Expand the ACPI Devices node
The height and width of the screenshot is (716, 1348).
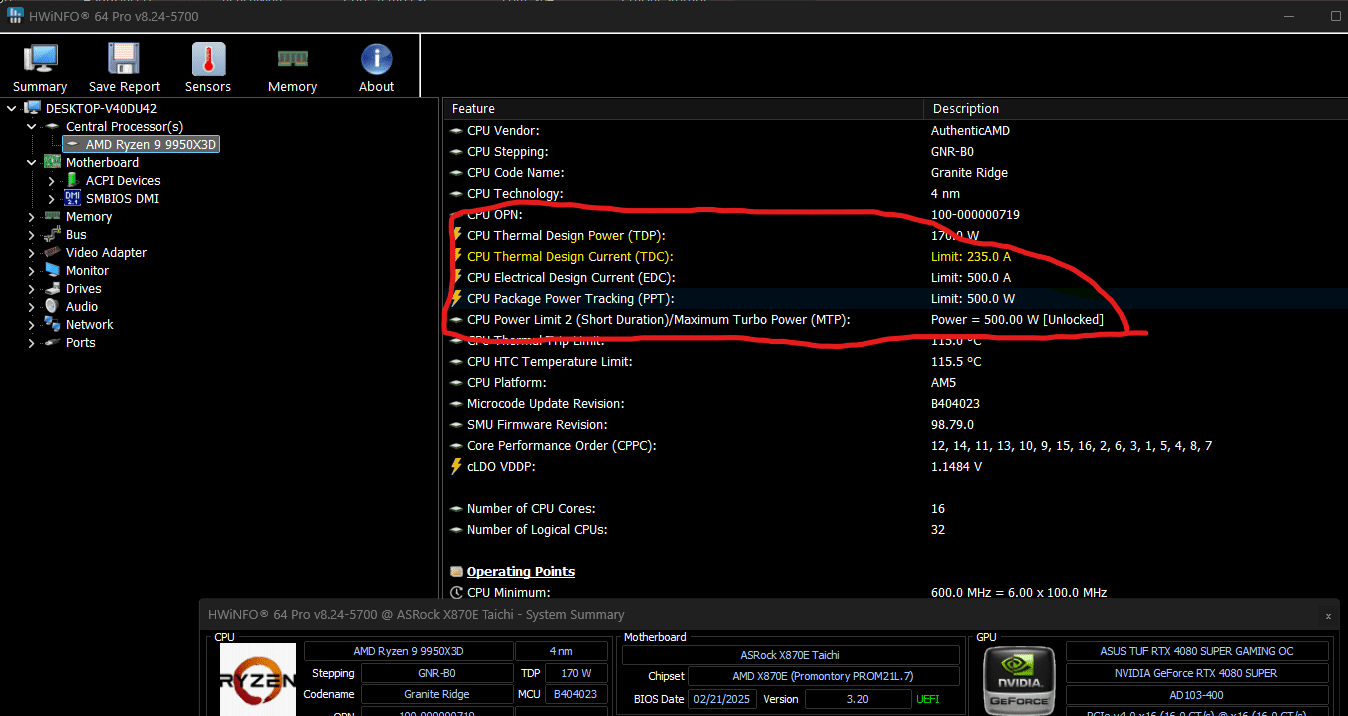click(52, 180)
